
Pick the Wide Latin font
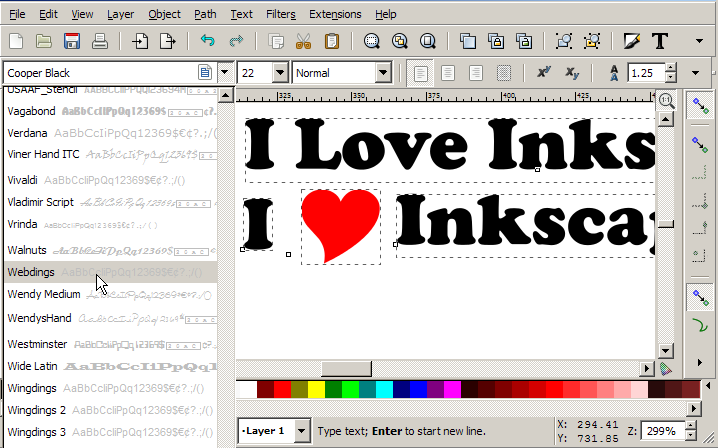(x=110, y=366)
